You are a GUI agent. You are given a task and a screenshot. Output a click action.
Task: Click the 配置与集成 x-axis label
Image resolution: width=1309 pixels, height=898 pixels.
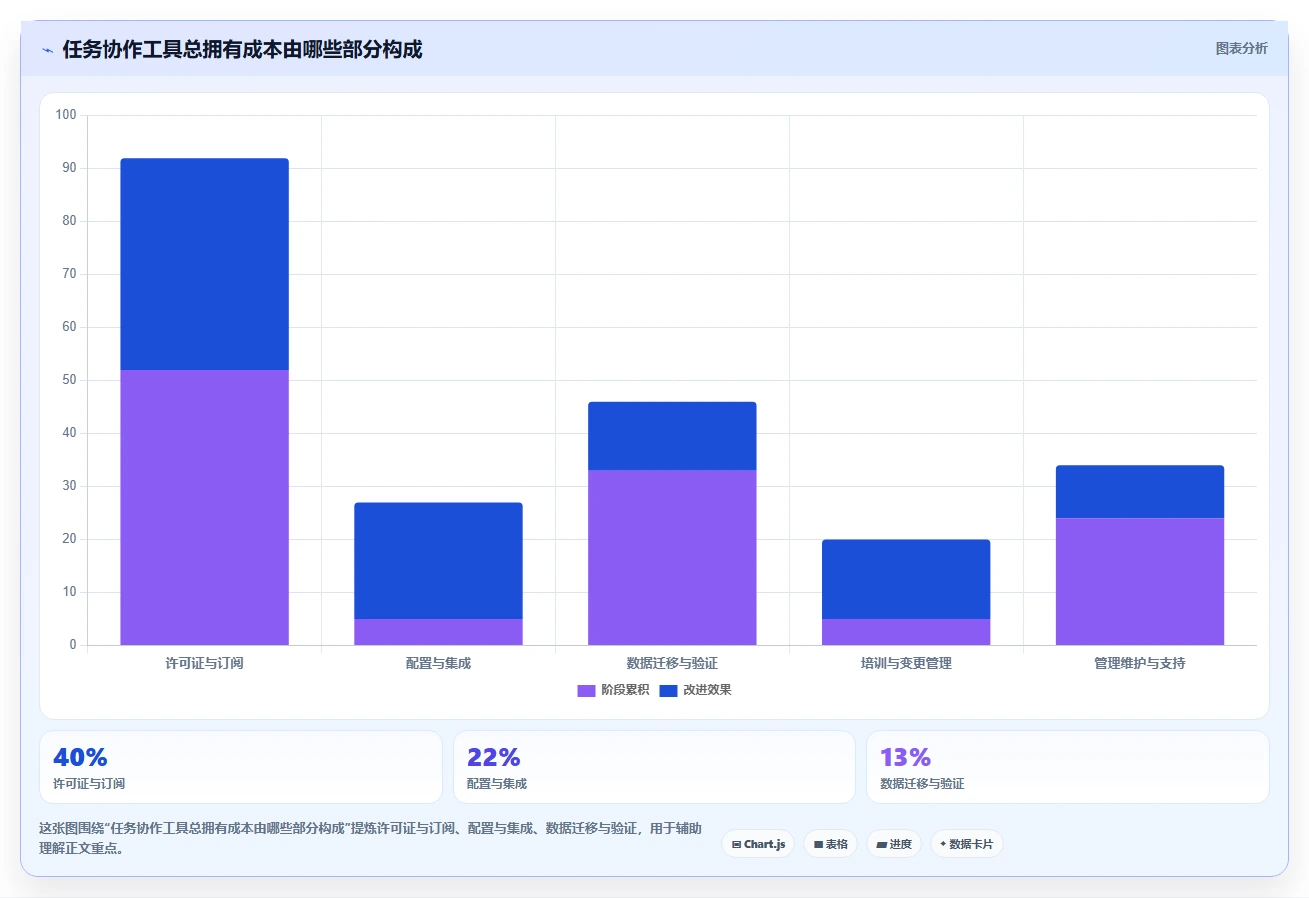(x=439, y=663)
